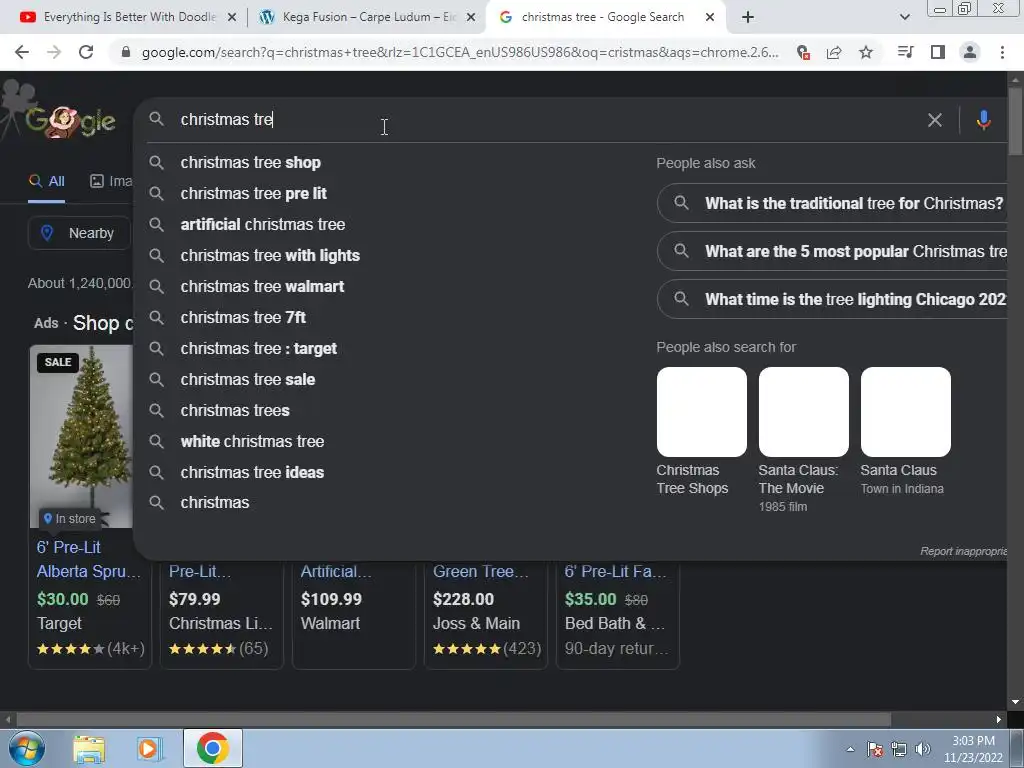Choose suggestion christmas tree with lights

pos(270,256)
